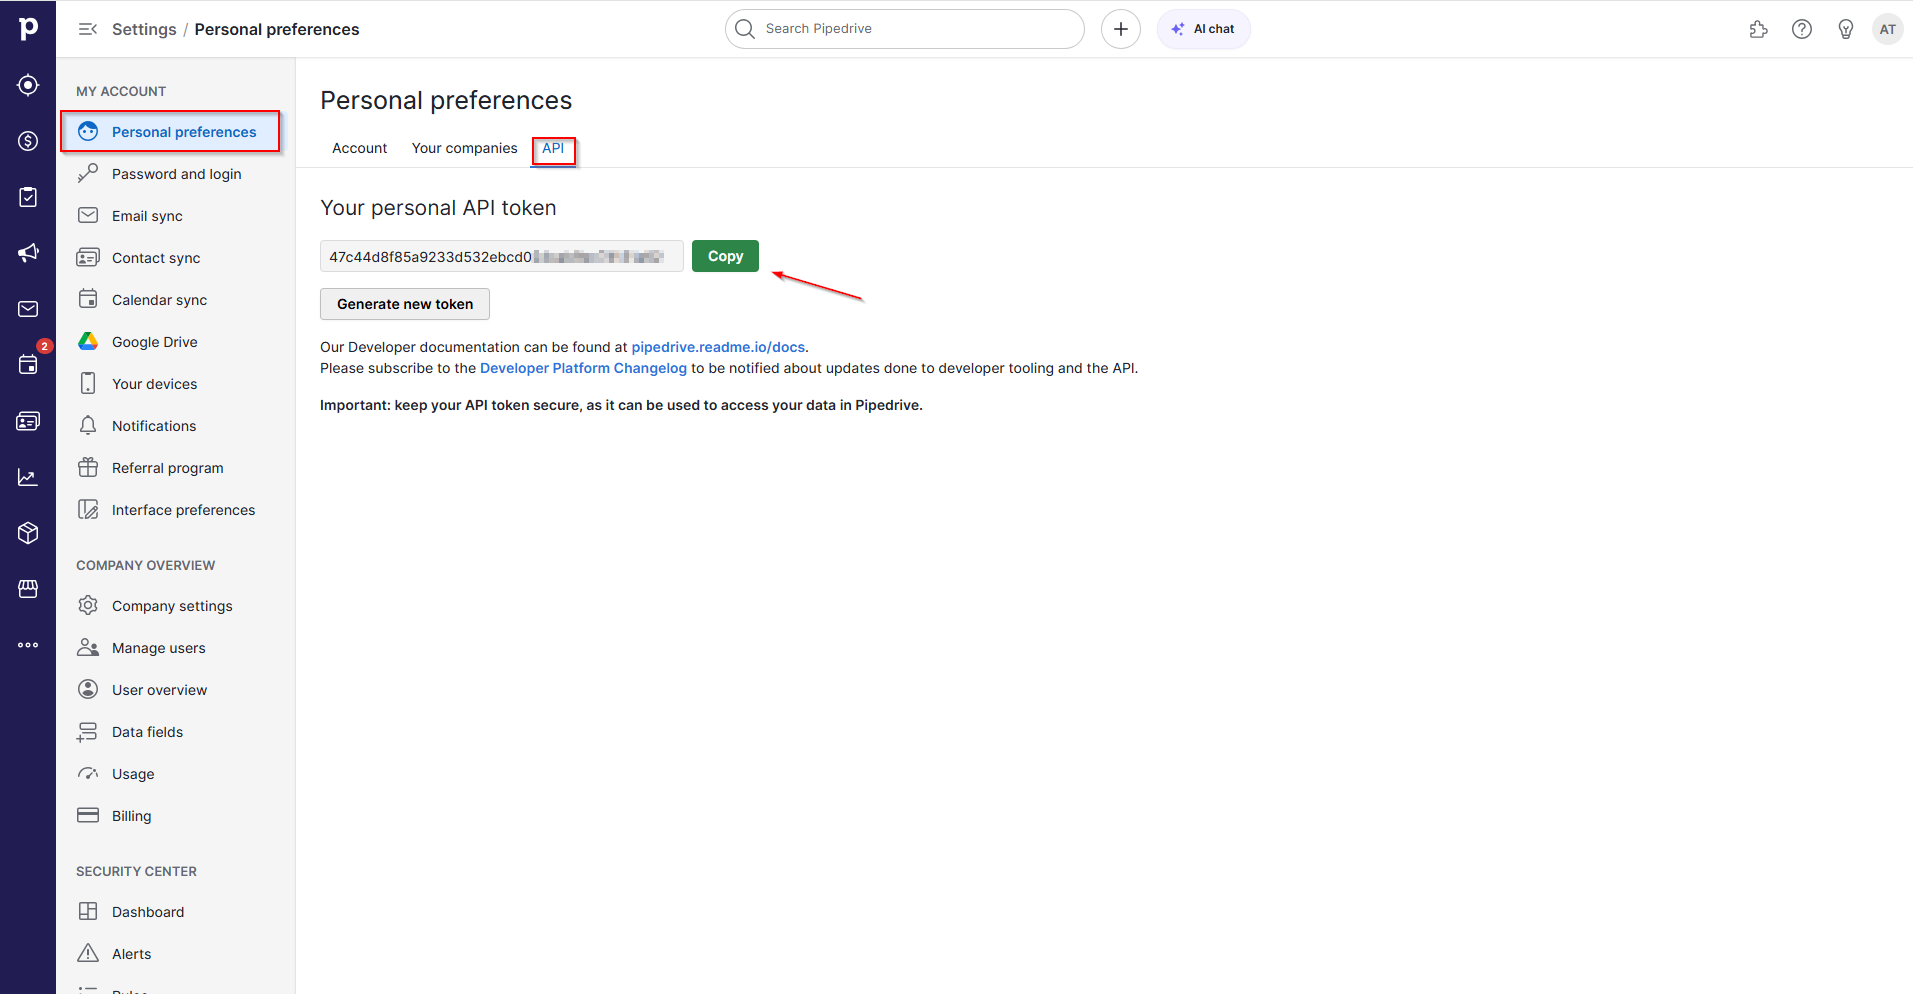Click the warning triangle icon beside Alerts
1913x994 pixels.
pyautogui.click(x=88, y=953)
